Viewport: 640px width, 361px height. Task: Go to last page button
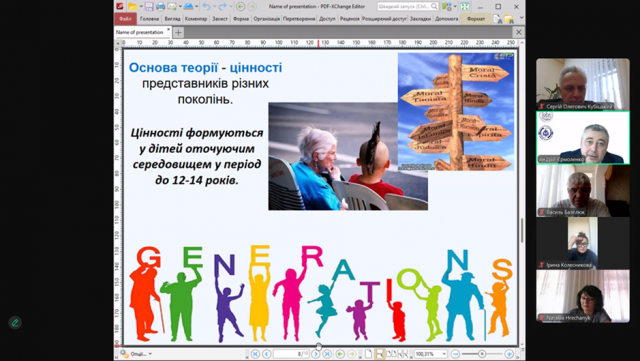pos(327,354)
